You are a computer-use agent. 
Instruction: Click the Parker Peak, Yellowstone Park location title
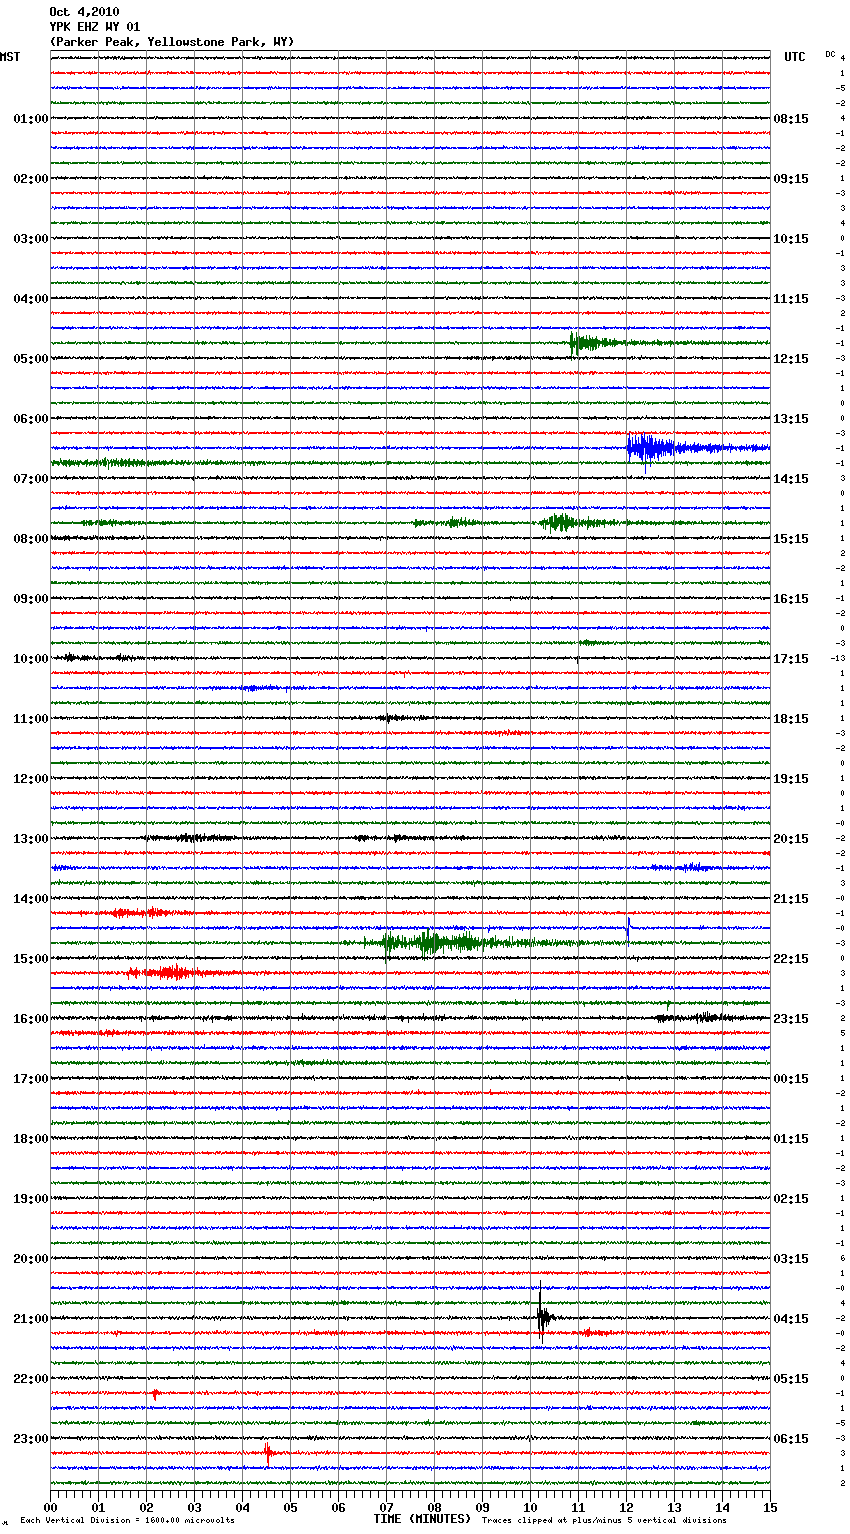click(x=172, y=42)
